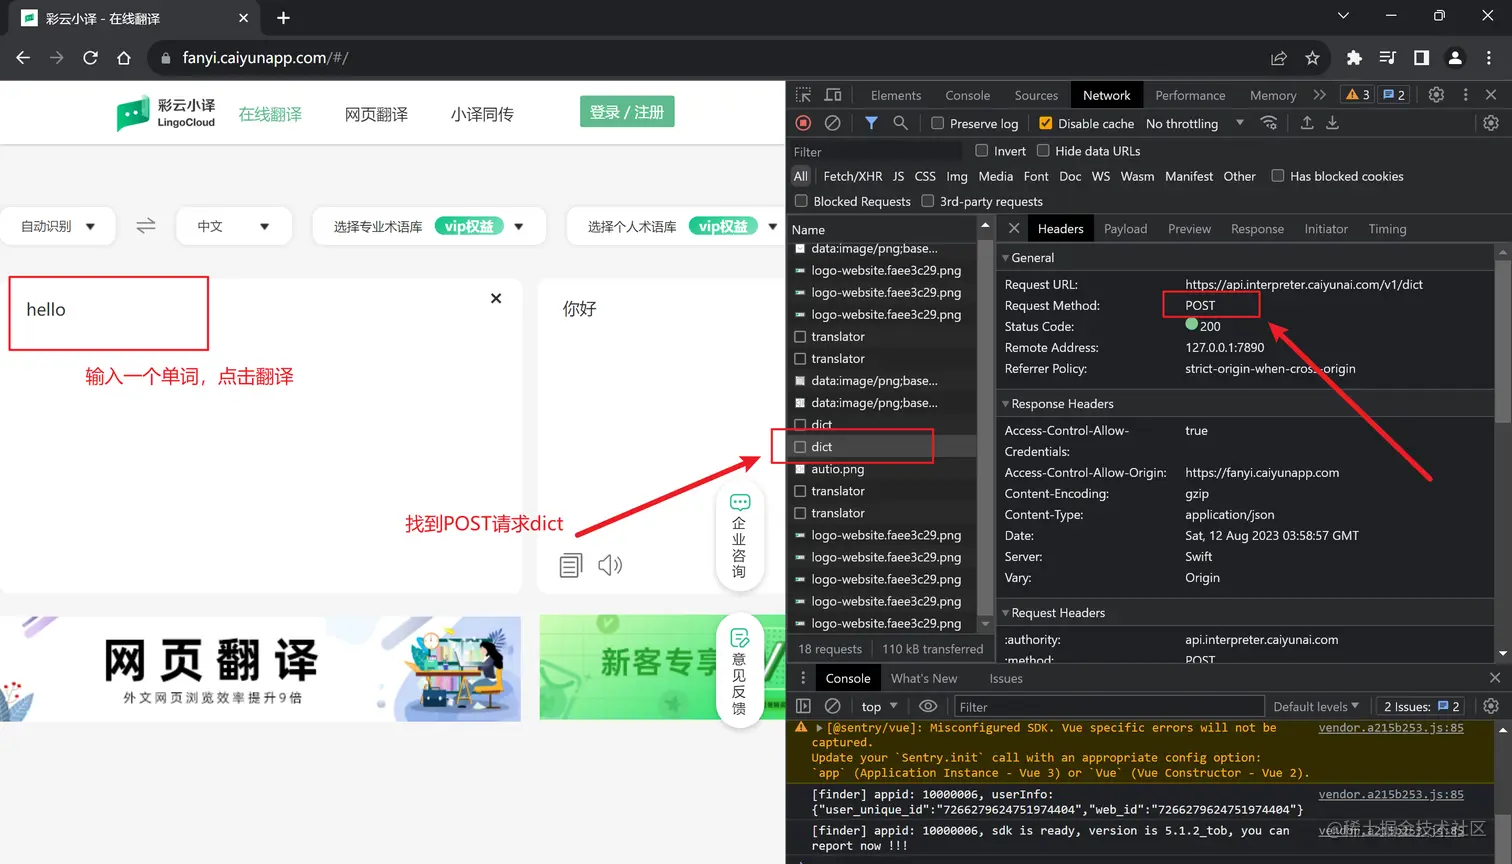This screenshot has height=864, width=1512.
Task: Export HAR file download icon
Action: coord(1332,123)
